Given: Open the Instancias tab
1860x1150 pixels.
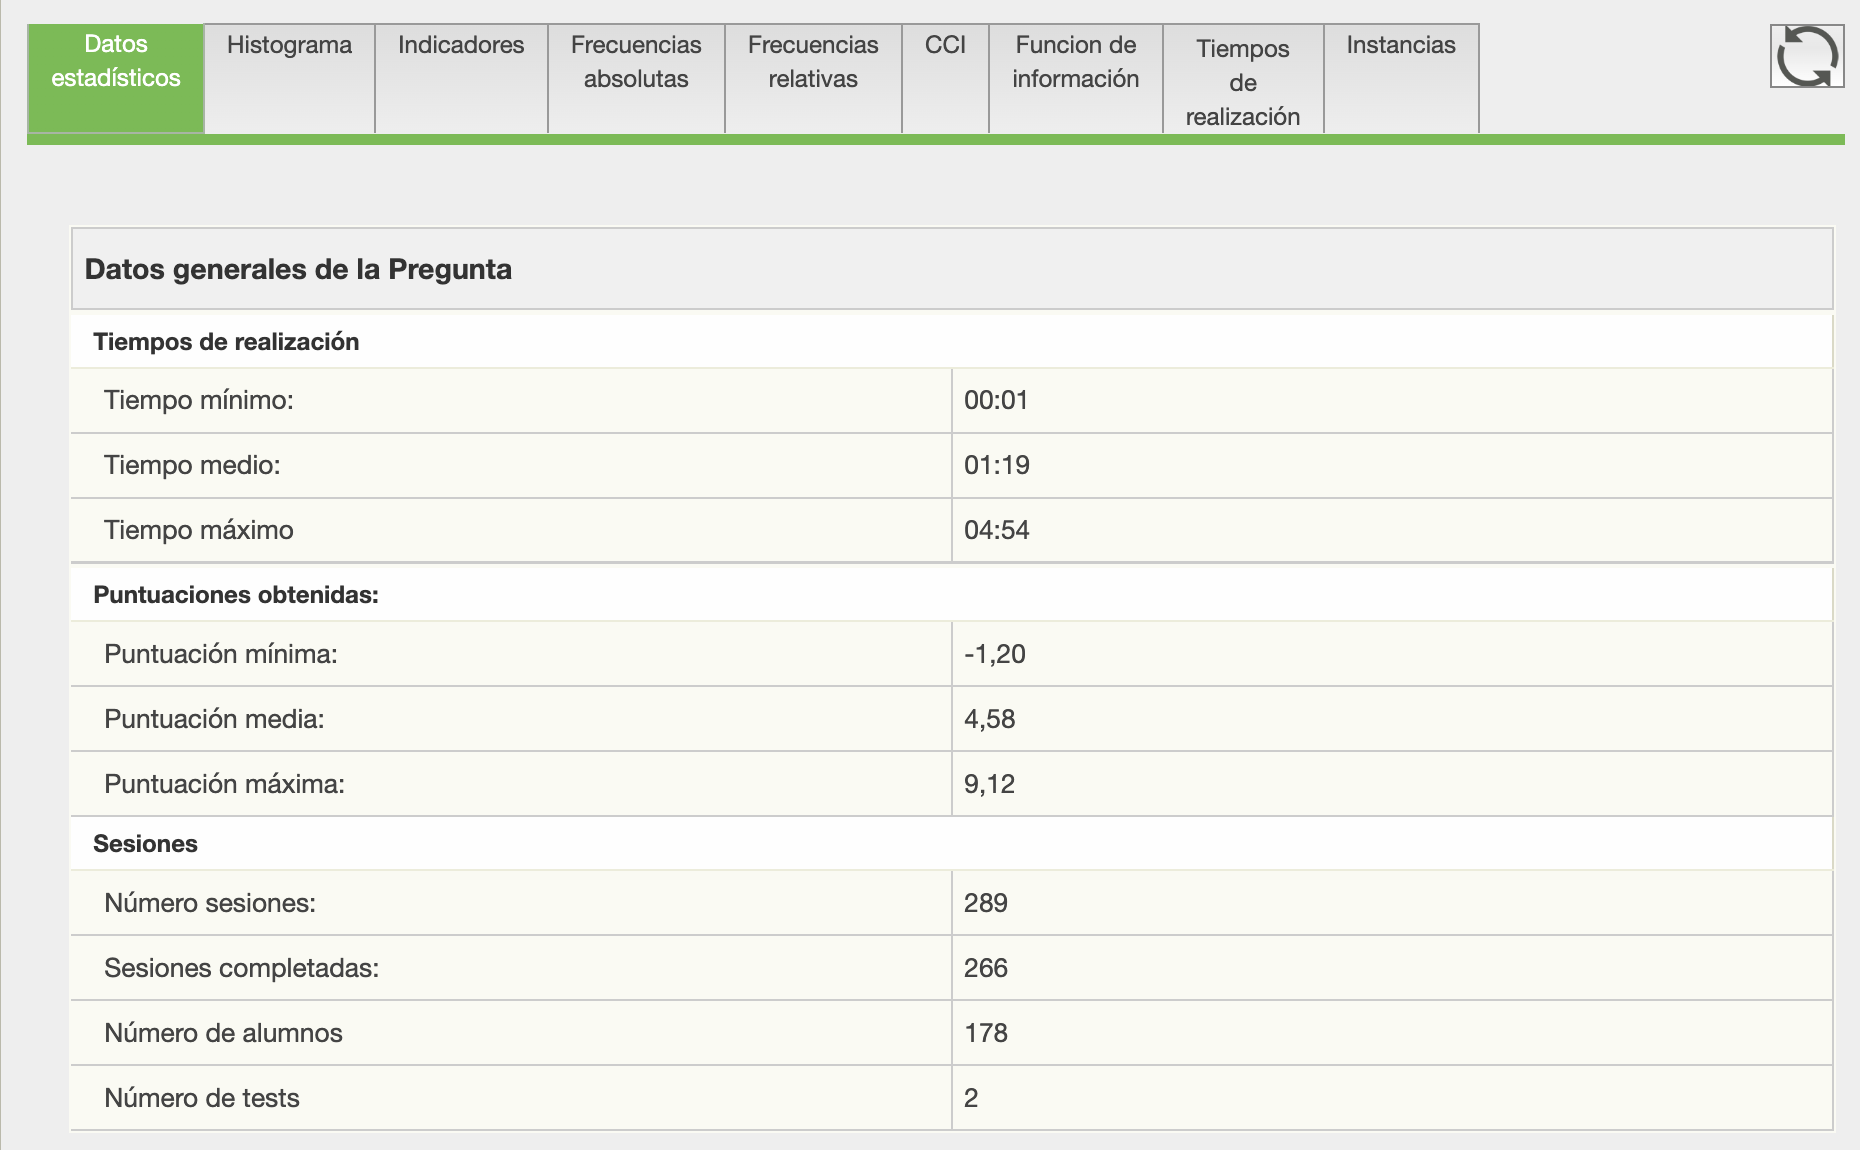Looking at the screenshot, I should pyautogui.click(x=1400, y=46).
